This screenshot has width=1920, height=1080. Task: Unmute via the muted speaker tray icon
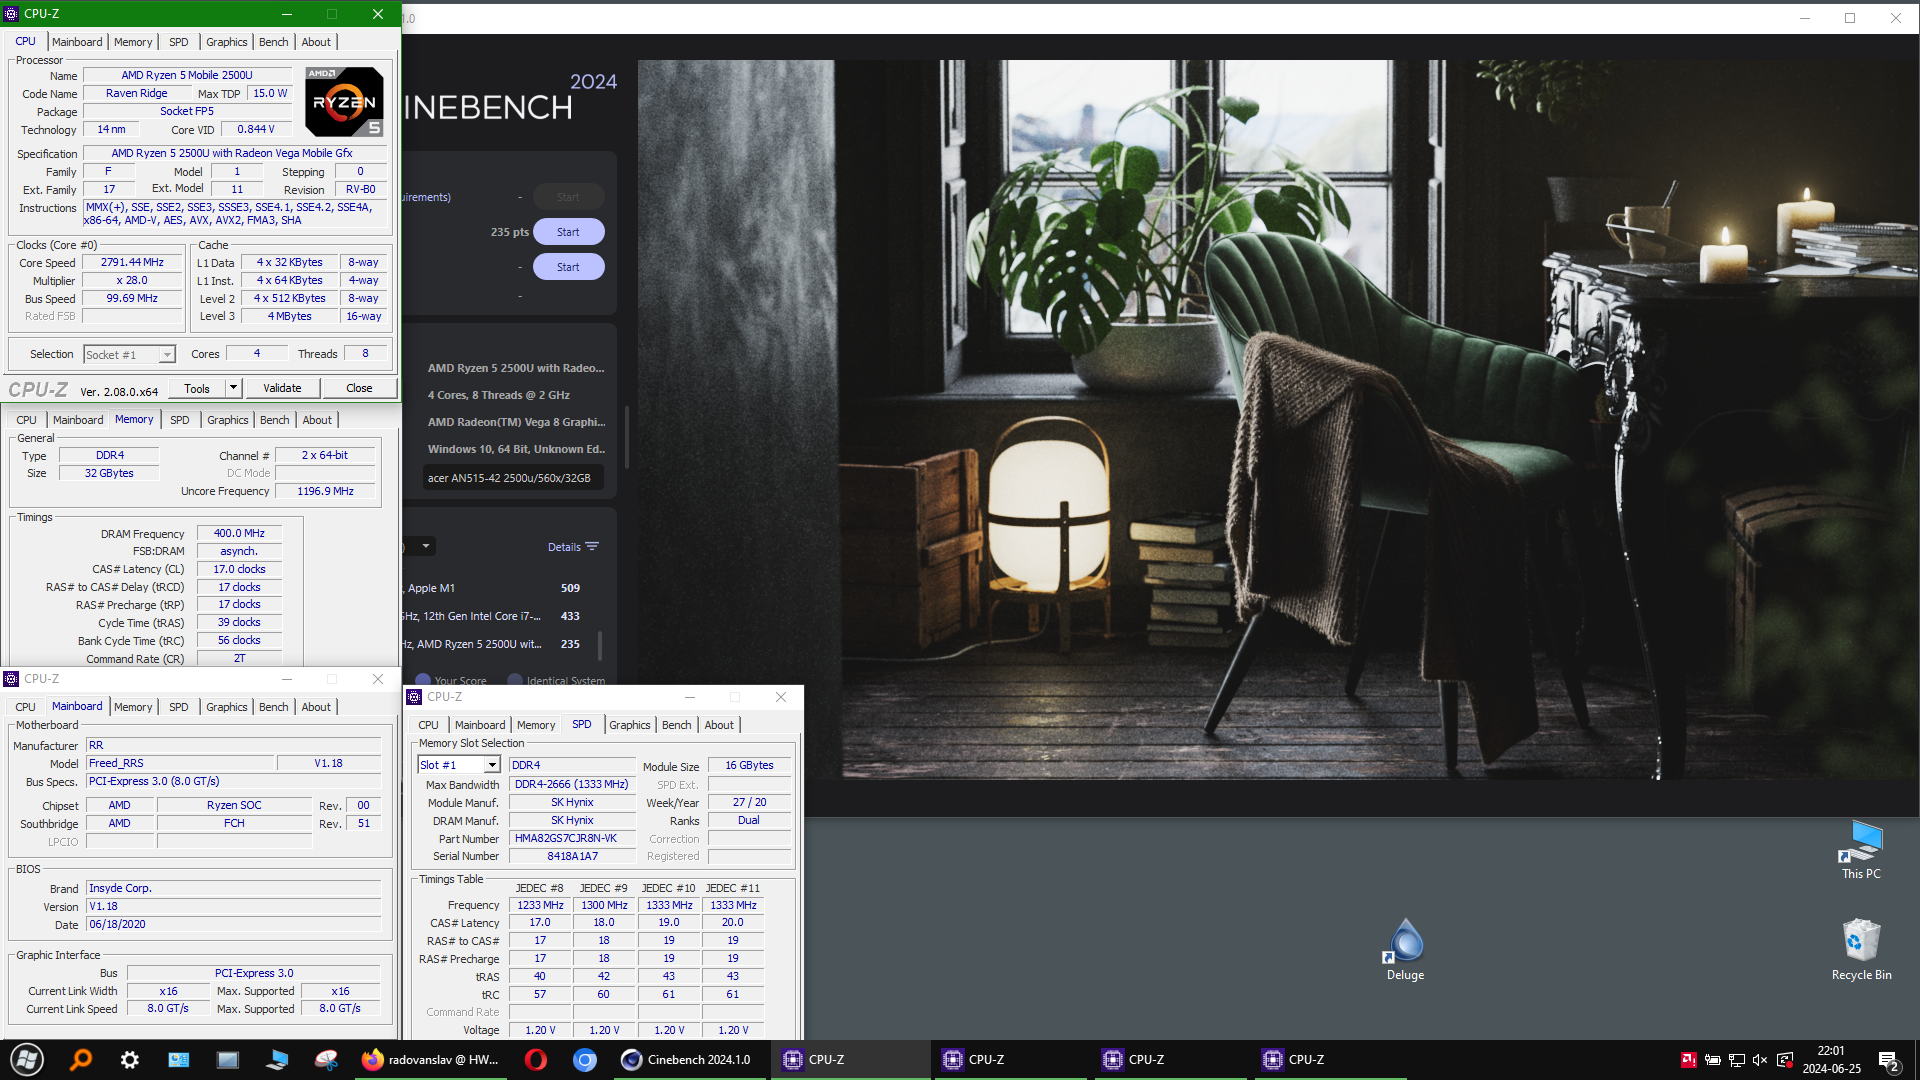1760,1059
